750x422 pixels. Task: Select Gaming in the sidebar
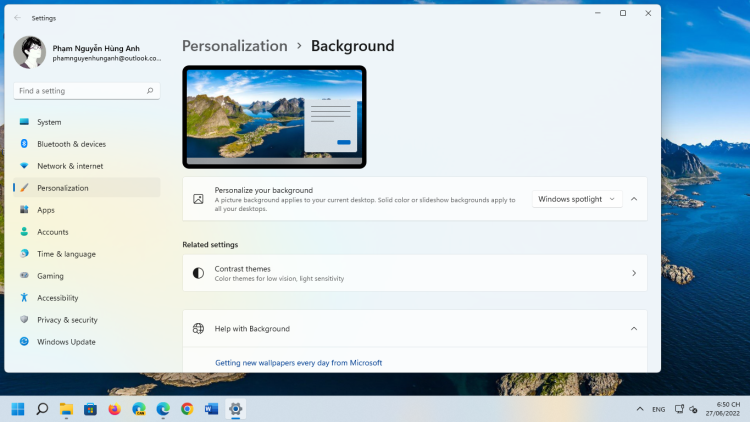[87, 276]
